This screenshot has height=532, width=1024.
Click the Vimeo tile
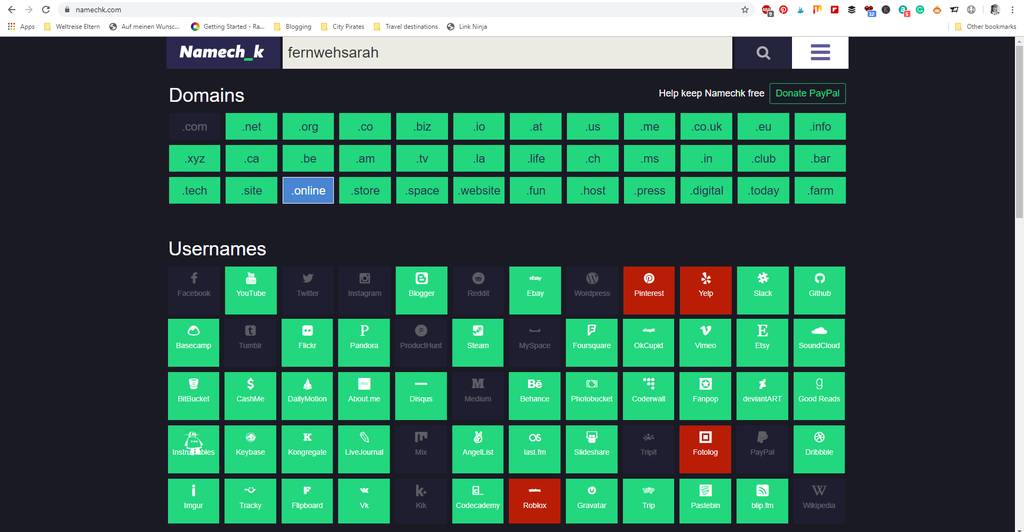click(705, 343)
